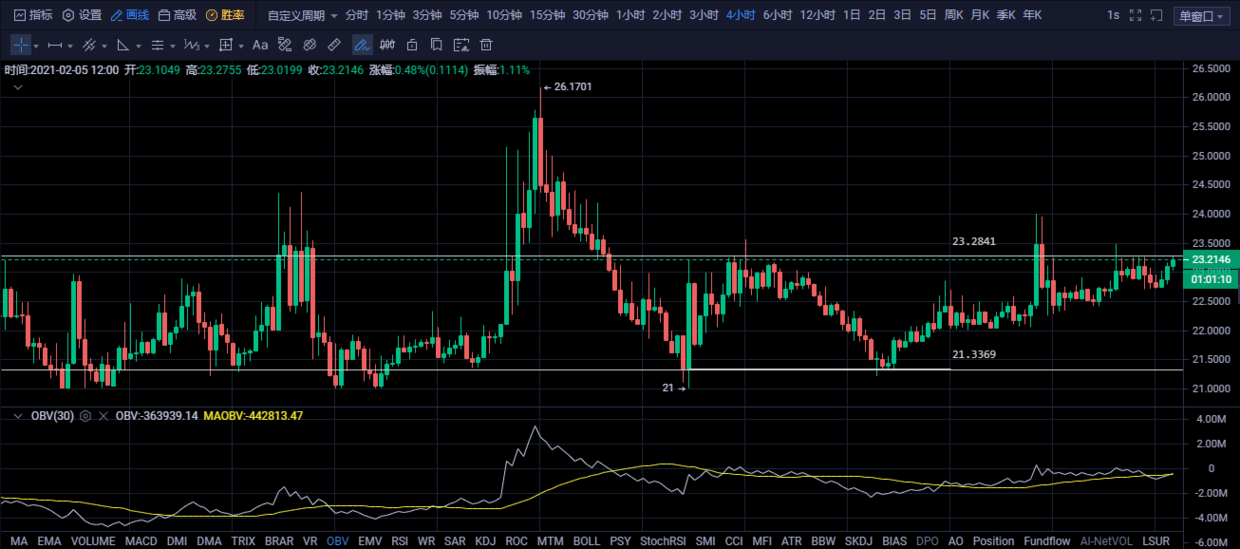The image size is (1240, 549).
Task: Enable the StochRSI indicator
Action: point(662,541)
